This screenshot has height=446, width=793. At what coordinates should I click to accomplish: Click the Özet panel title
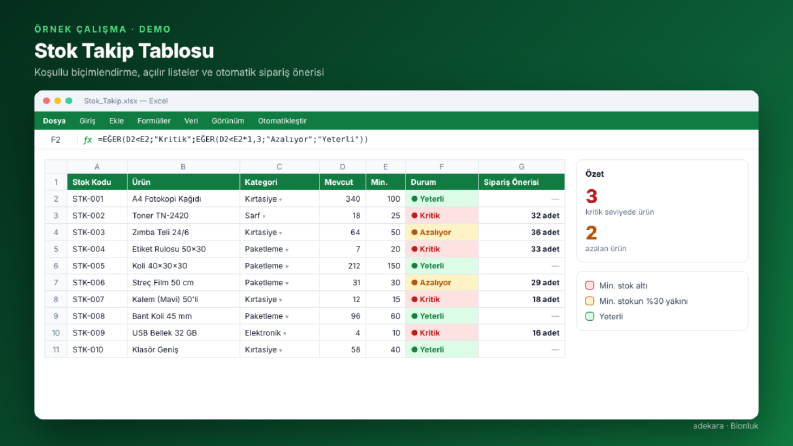(595, 174)
